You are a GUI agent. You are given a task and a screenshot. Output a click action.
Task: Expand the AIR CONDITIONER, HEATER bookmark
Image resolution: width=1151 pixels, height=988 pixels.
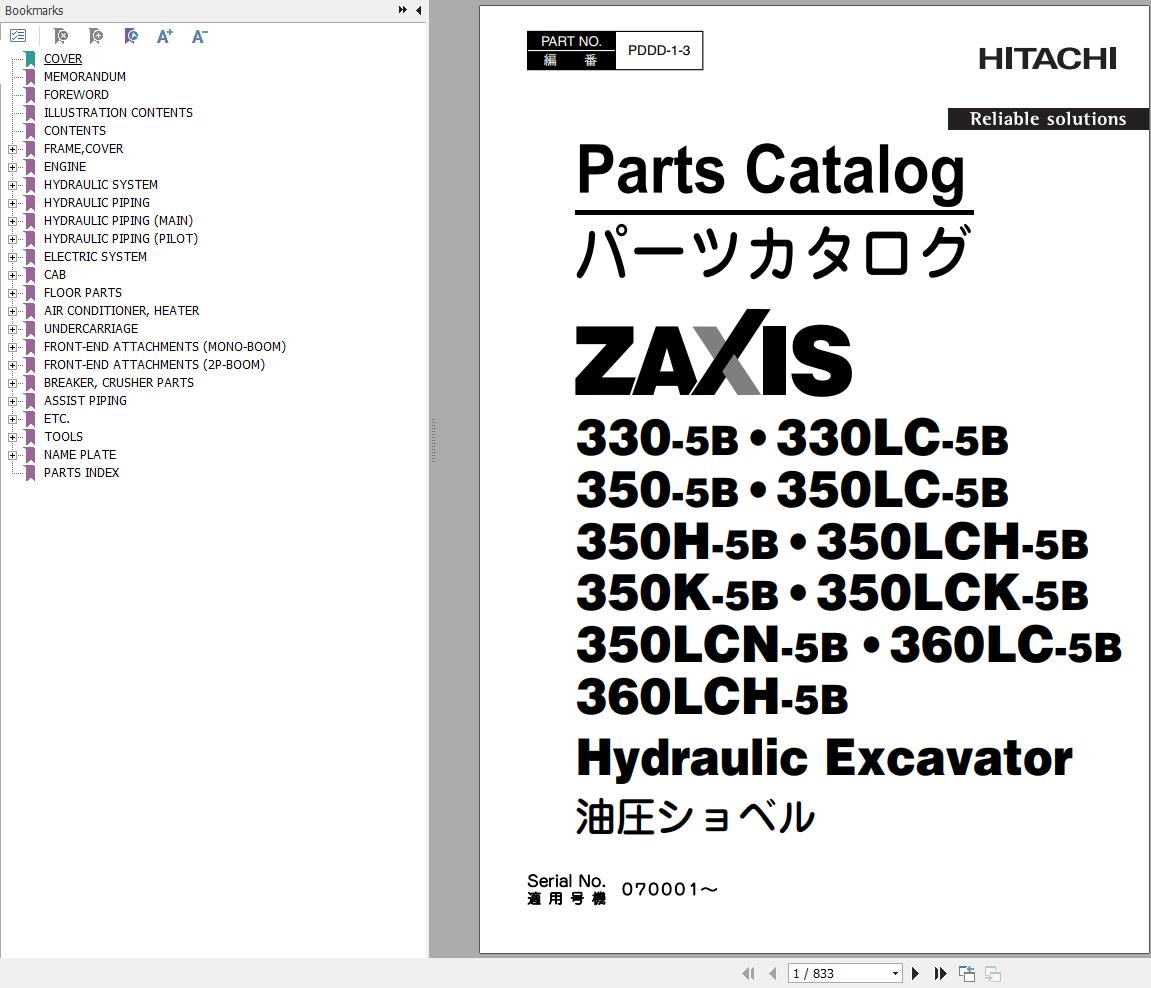pos(12,311)
